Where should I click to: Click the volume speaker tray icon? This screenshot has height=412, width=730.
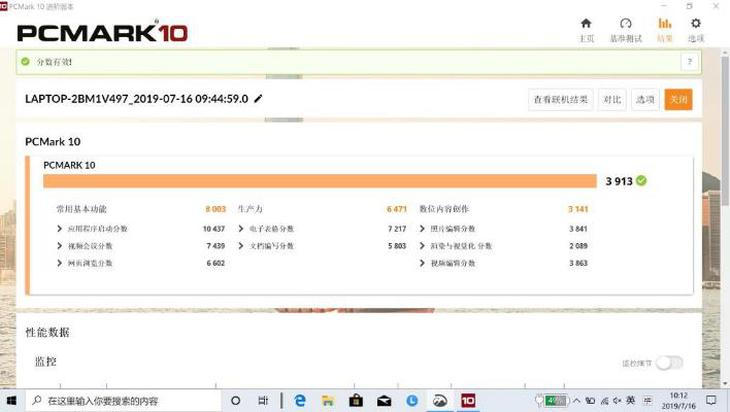tap(617, 400)
